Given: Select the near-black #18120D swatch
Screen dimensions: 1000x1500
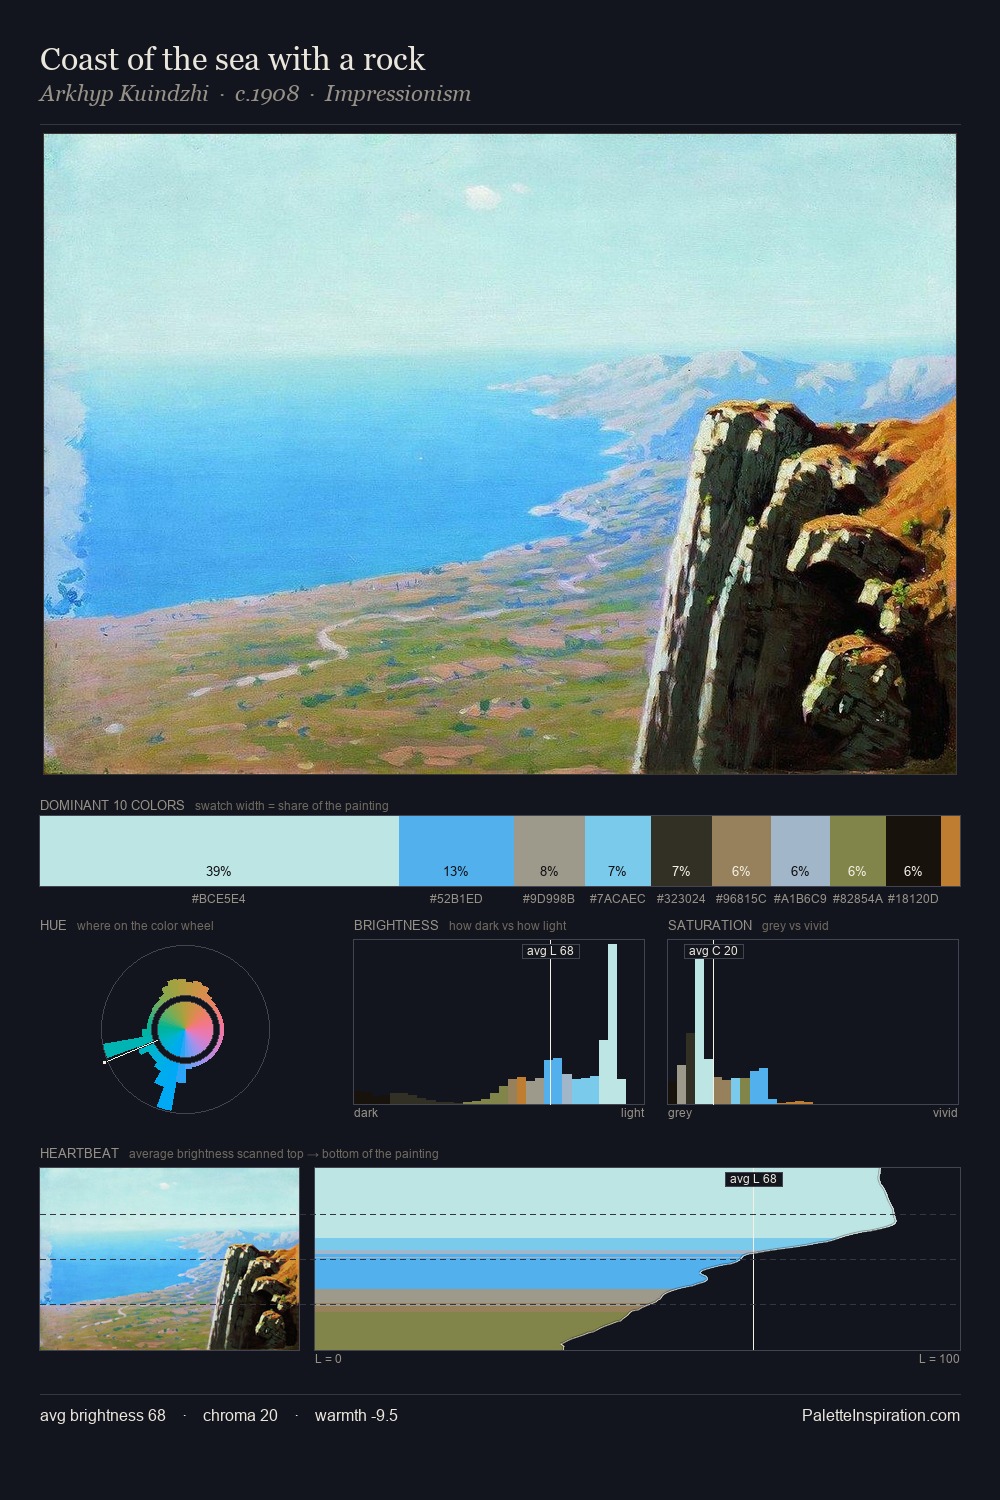Looking at the screenshot, I should (x=913, y=851).
